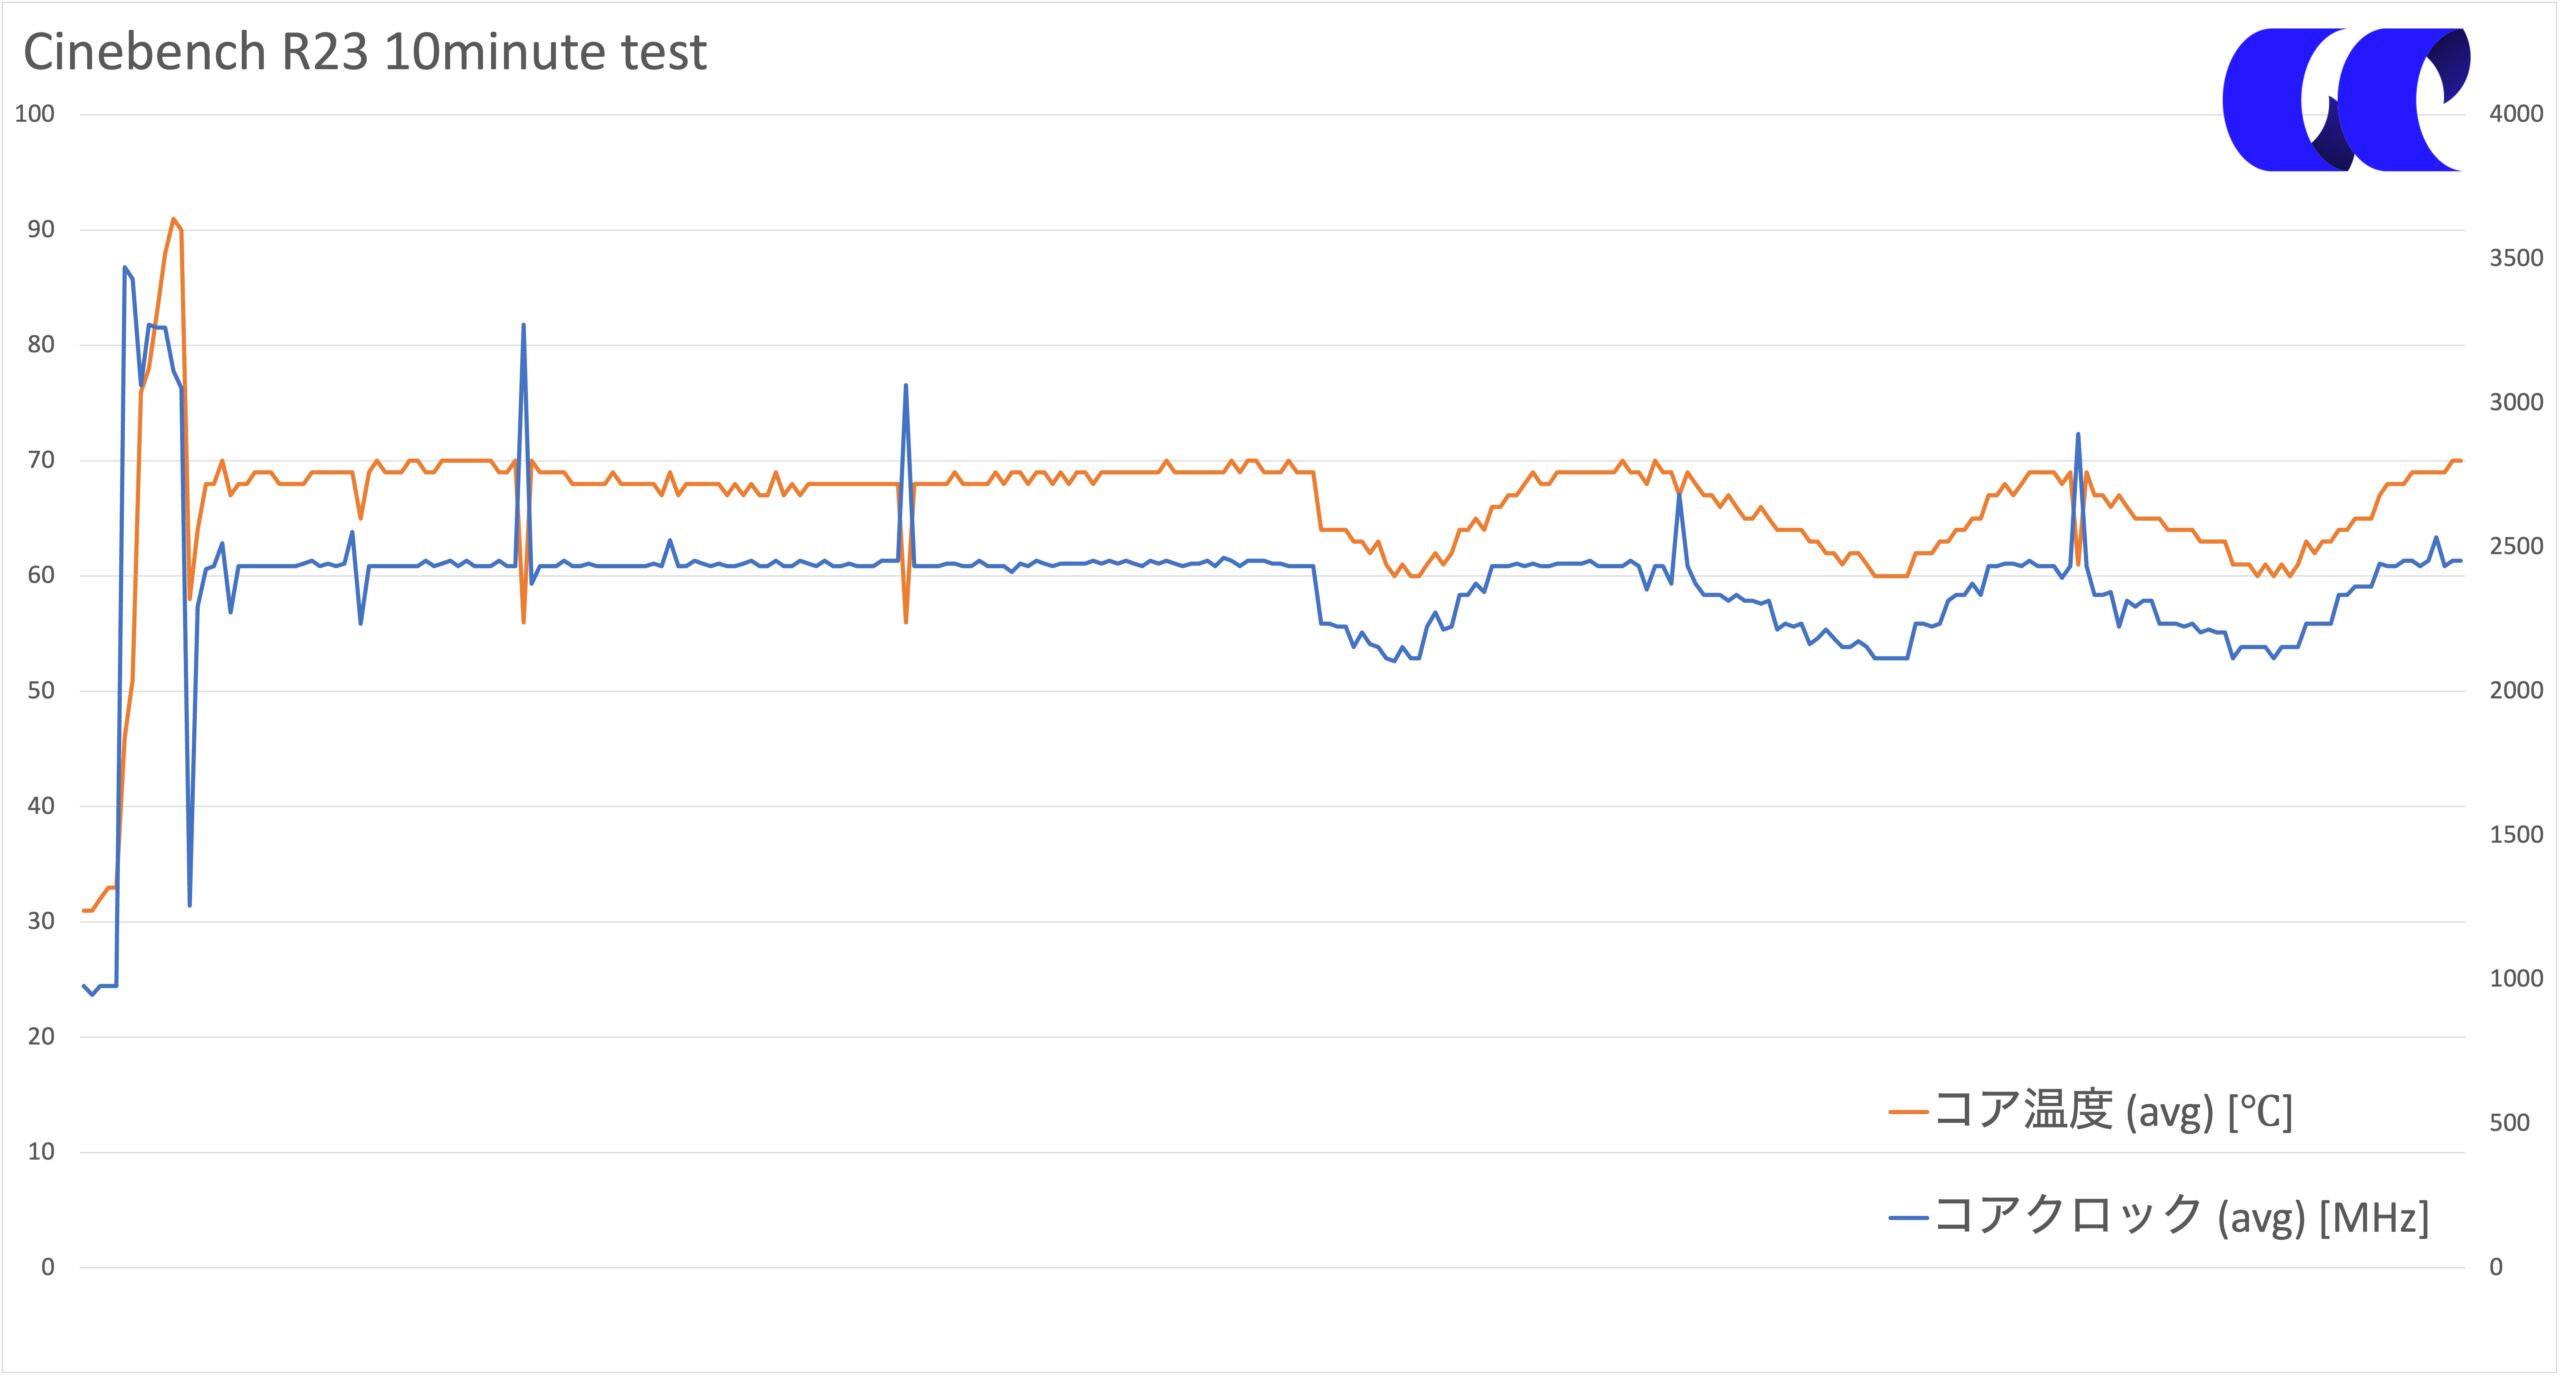Click the blue clock spike just above 3000

click(906, 385)
